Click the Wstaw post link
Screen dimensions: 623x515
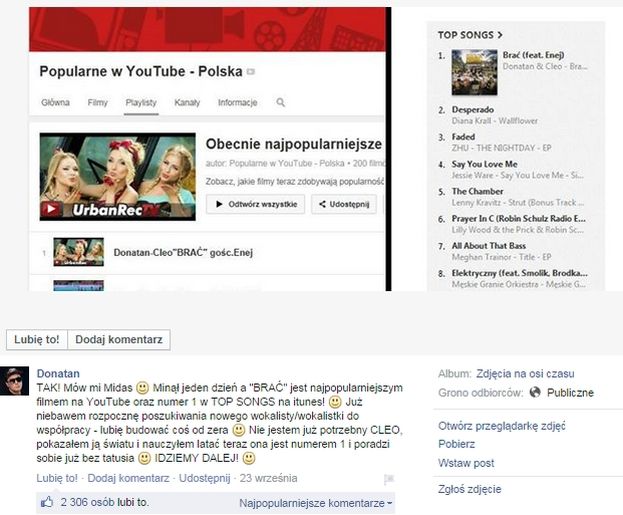(466, 463)
